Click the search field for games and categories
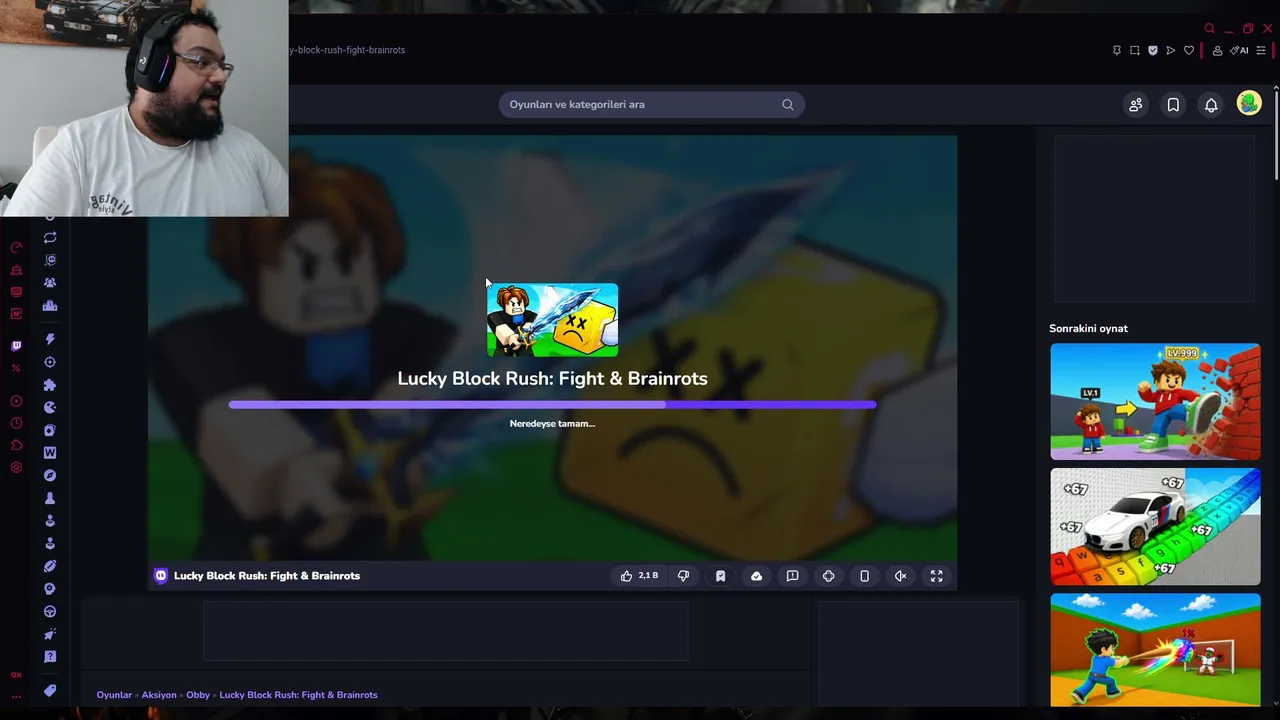 tap(652, 104)
